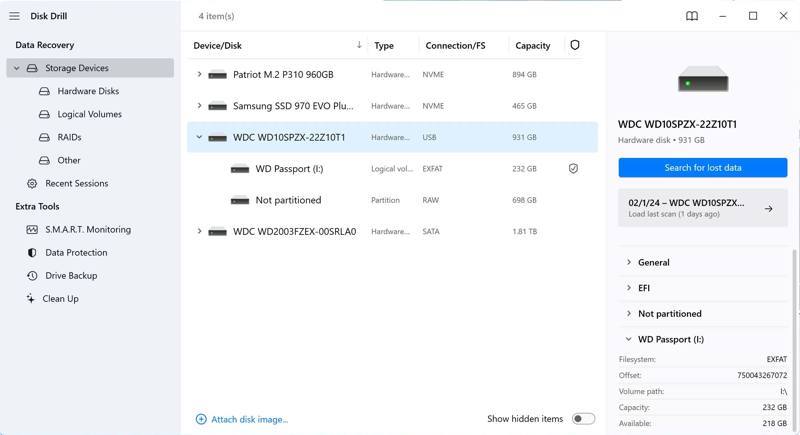Expand the WDC WD2003FZEX-00SRLA0 row
This screenshot has width=800, height=435.
click(199, 231)
